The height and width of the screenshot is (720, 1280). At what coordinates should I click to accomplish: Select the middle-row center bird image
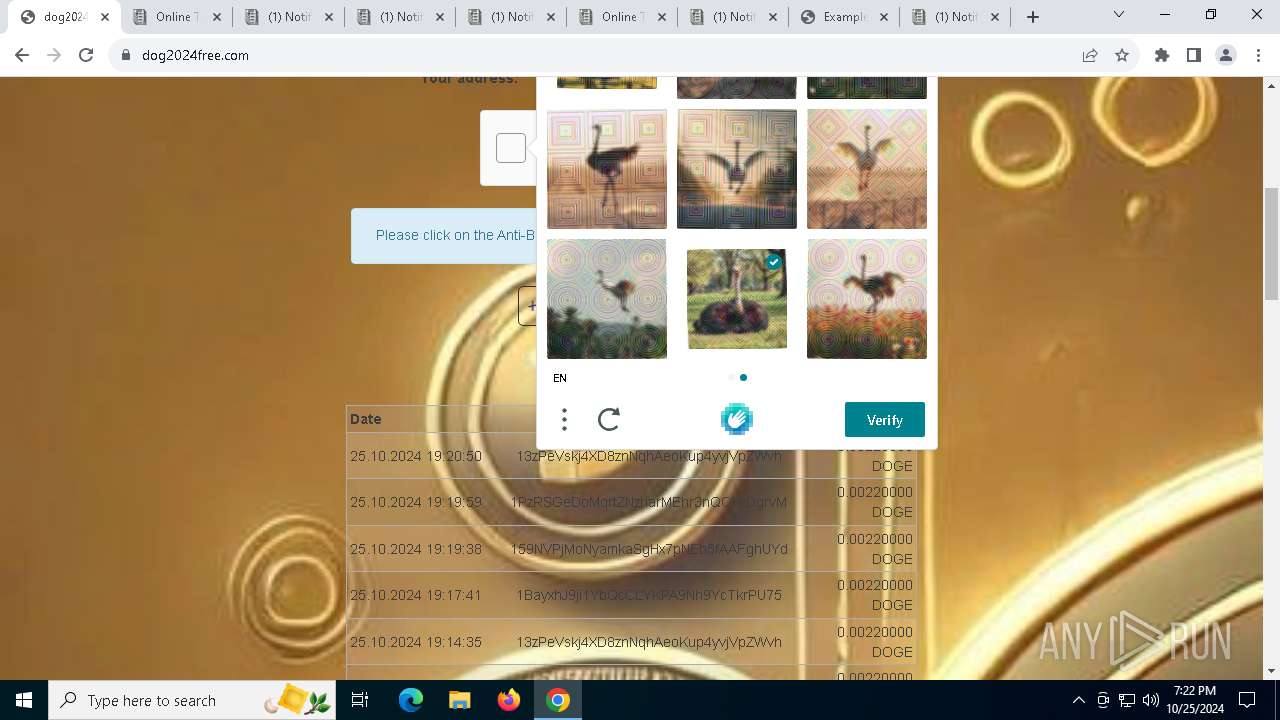[737, 169]
